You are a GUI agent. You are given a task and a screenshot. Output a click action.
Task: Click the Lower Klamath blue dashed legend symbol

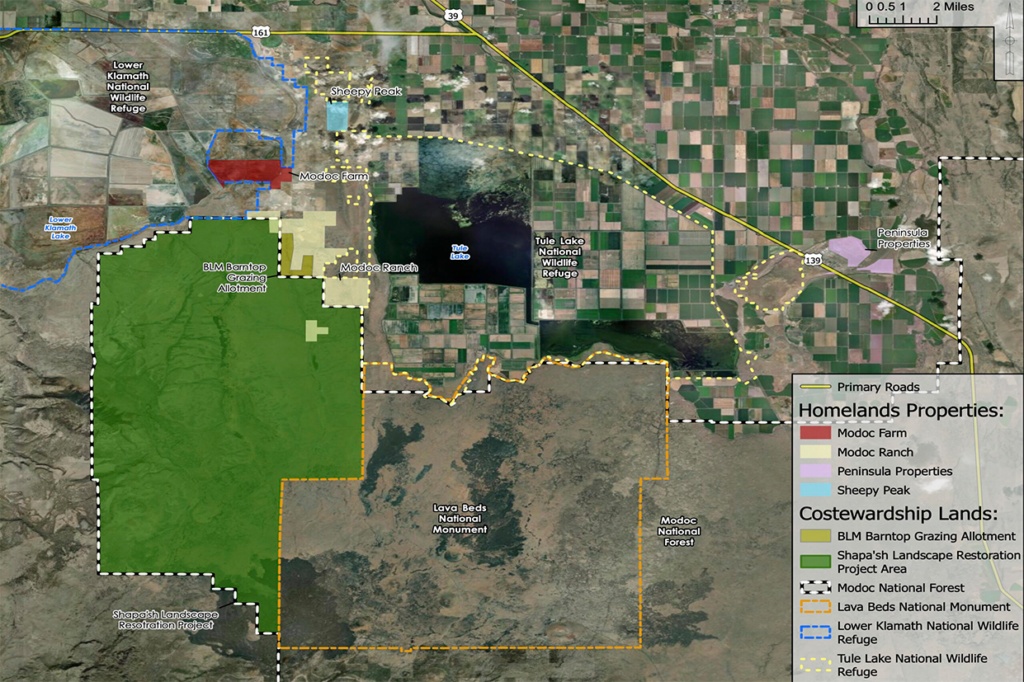pos(815,632)
